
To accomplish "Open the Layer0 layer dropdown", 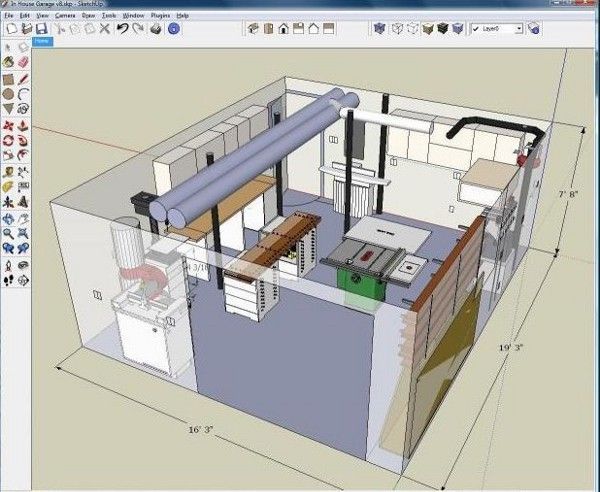I will tap(497, 29).
